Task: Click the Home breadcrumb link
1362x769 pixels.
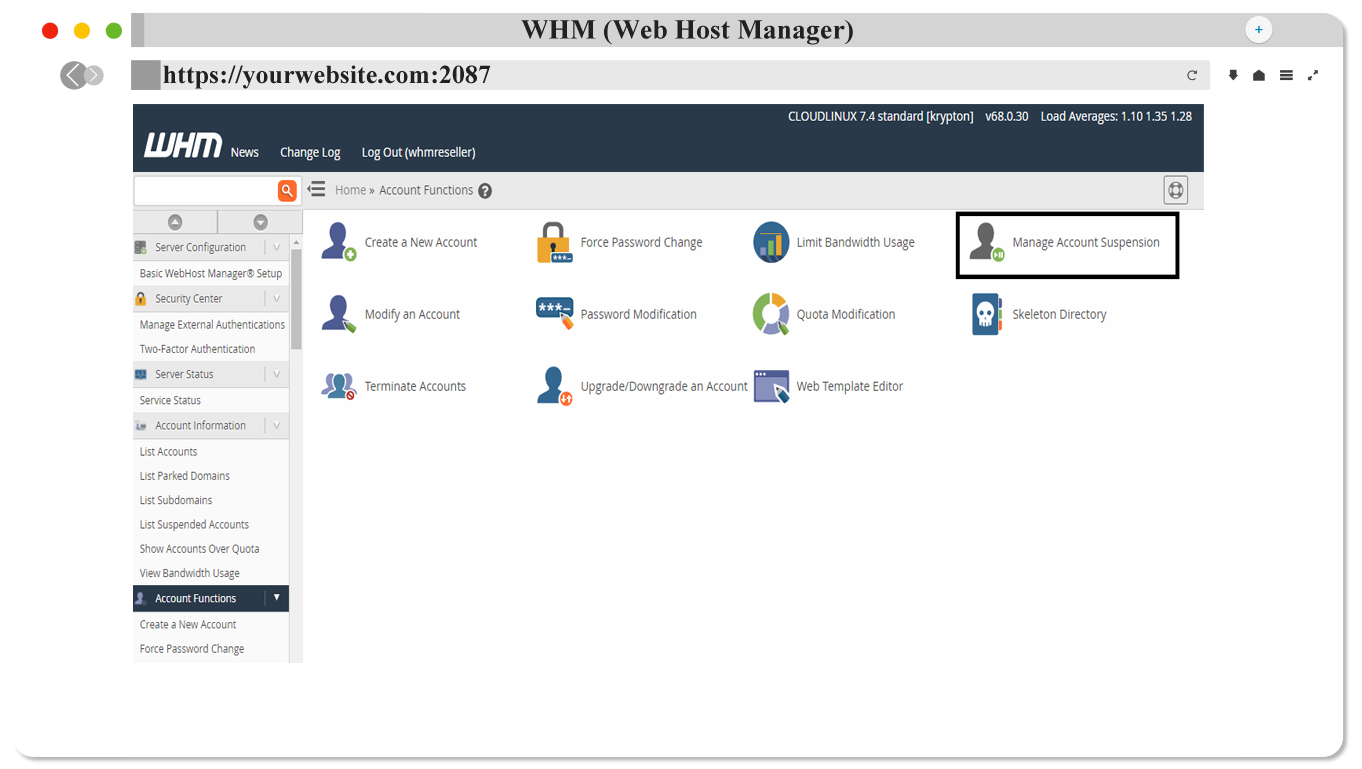Action: click(x=350, y=190)
